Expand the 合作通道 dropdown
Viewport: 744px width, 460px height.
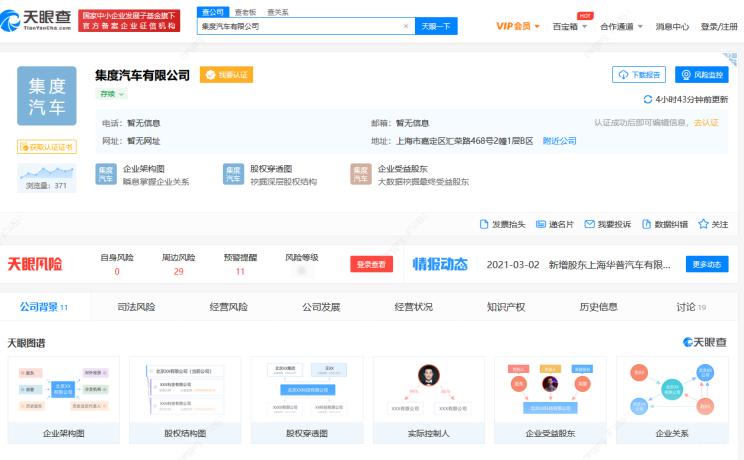[621, 26]
